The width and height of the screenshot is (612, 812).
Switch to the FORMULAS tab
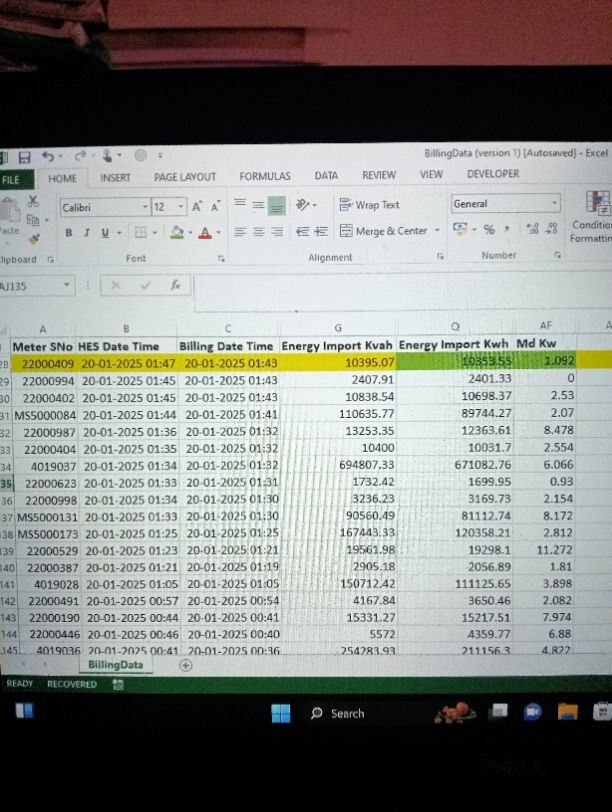[x=265, y=176]
